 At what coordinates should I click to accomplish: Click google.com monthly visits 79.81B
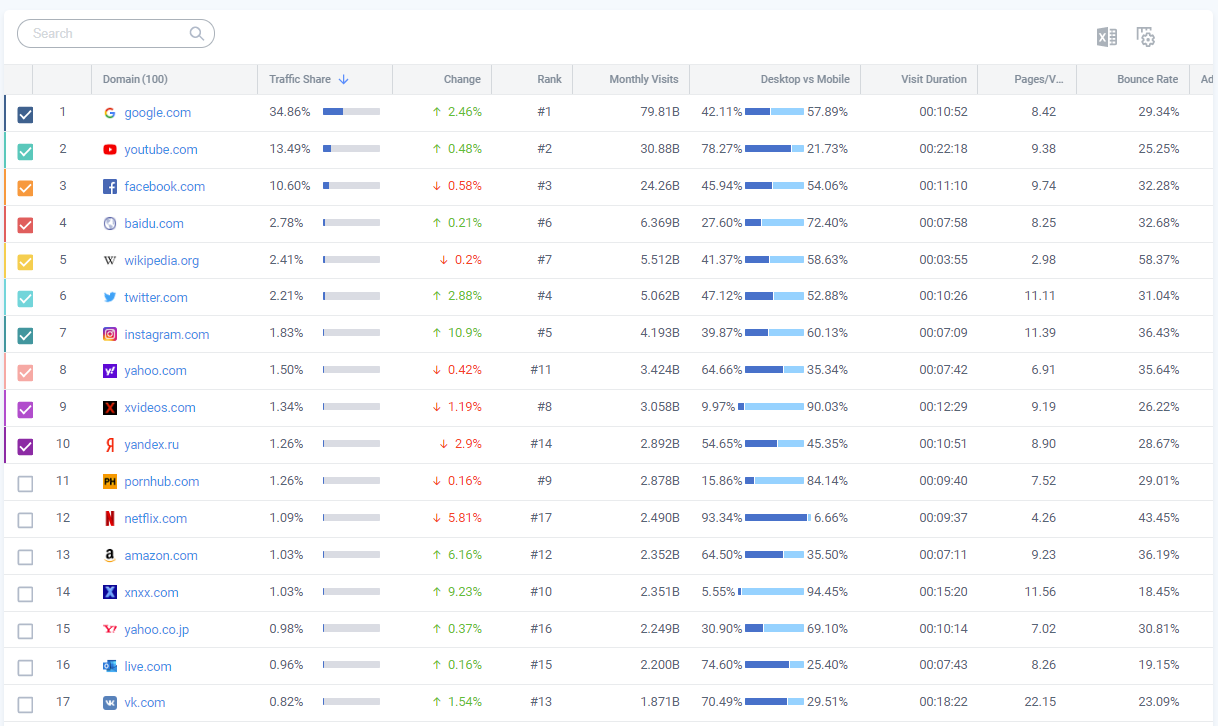660,112
